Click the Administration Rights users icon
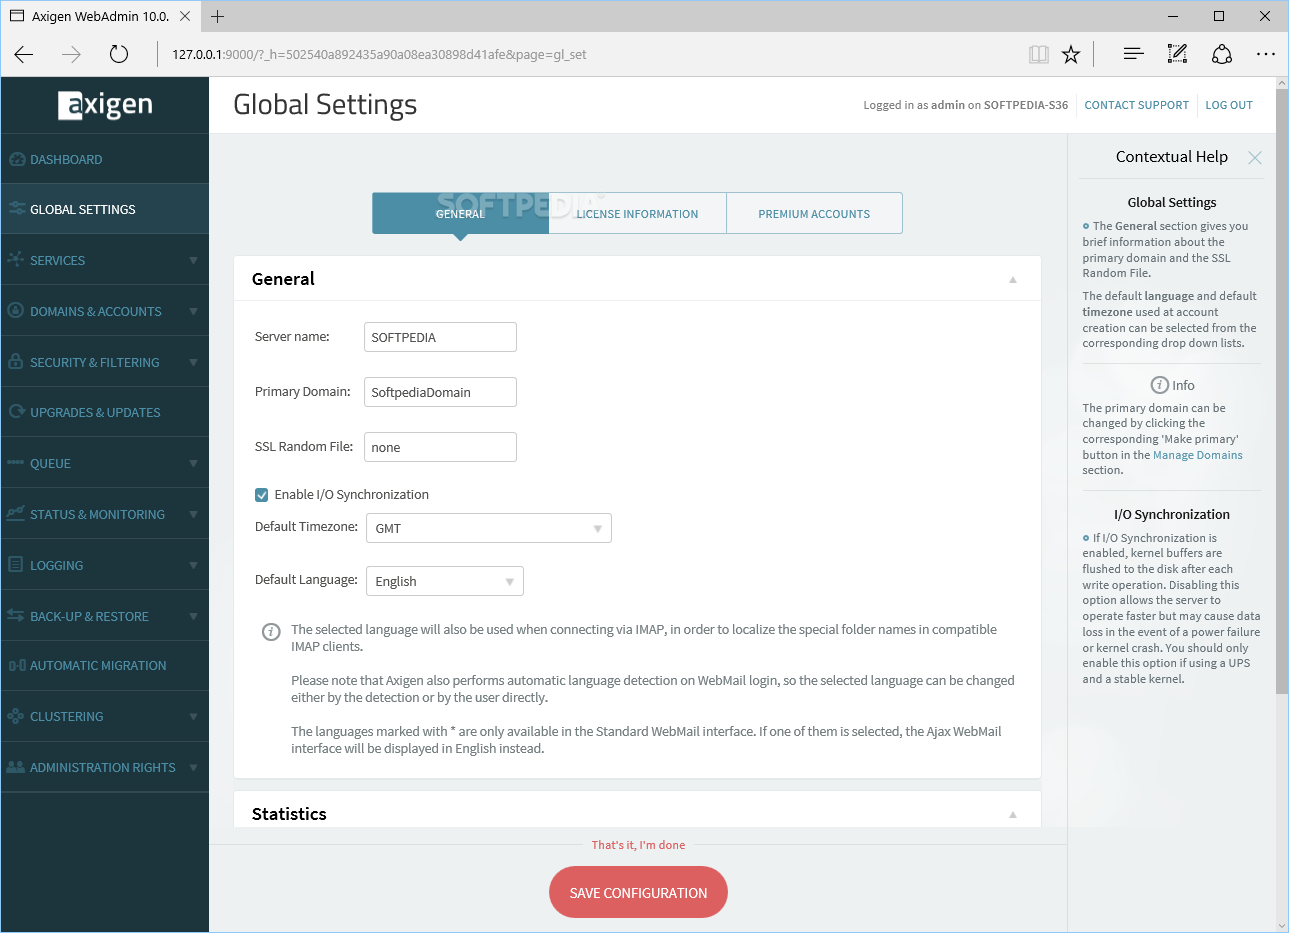The height and width of the screenshot is (933, 1289). (x=16, y=767)
